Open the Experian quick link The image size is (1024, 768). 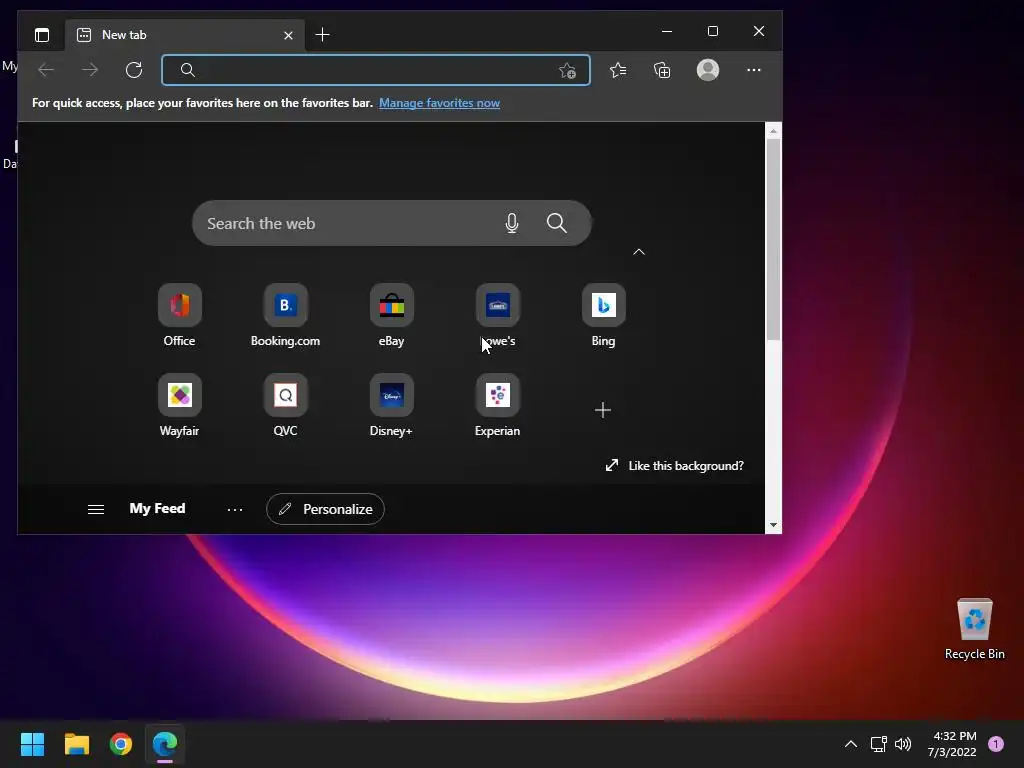point(498,406)
